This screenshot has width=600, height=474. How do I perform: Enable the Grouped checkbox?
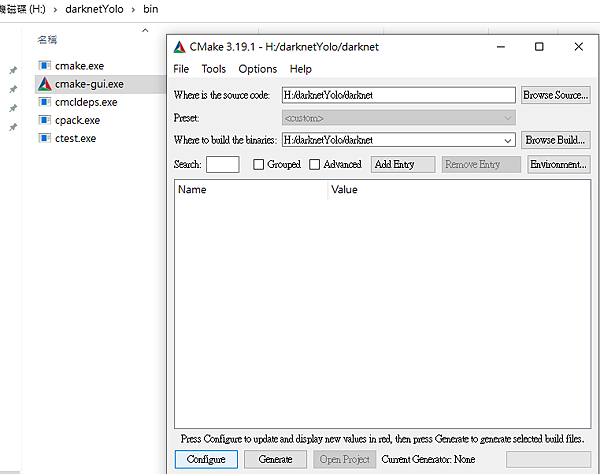tap(258, 165)
